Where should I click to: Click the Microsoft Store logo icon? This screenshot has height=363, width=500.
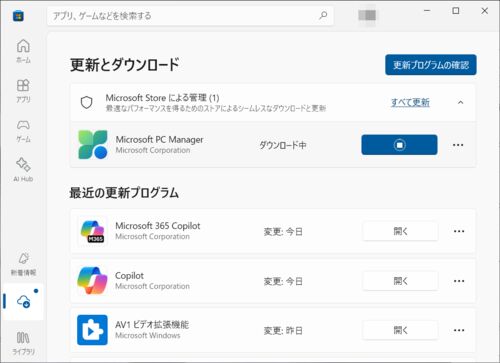18,16
